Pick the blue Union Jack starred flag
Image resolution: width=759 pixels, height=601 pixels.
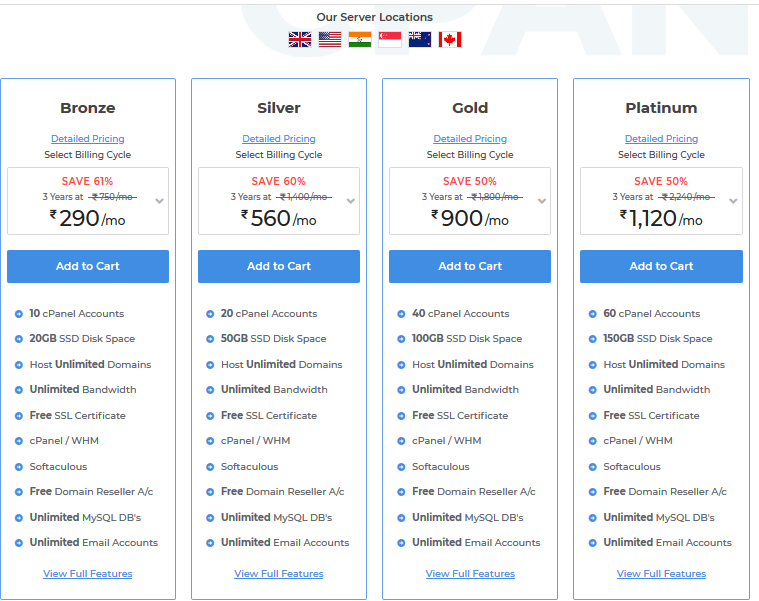tap(420, 40)
